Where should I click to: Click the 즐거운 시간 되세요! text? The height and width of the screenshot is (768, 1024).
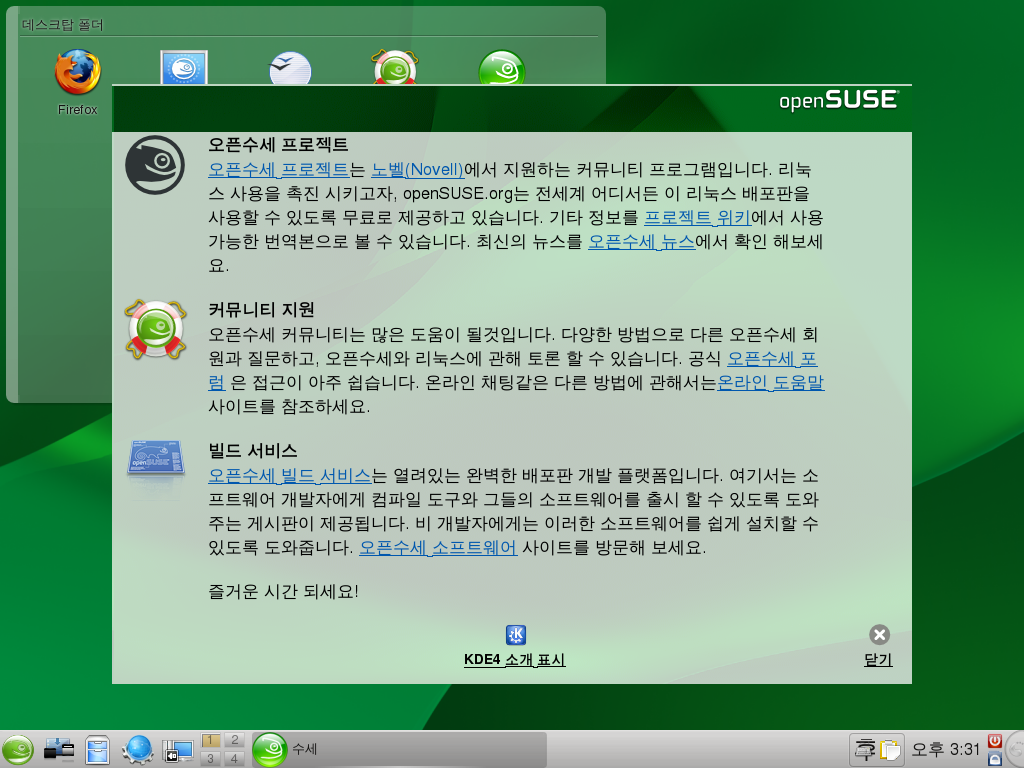[283, 592]
